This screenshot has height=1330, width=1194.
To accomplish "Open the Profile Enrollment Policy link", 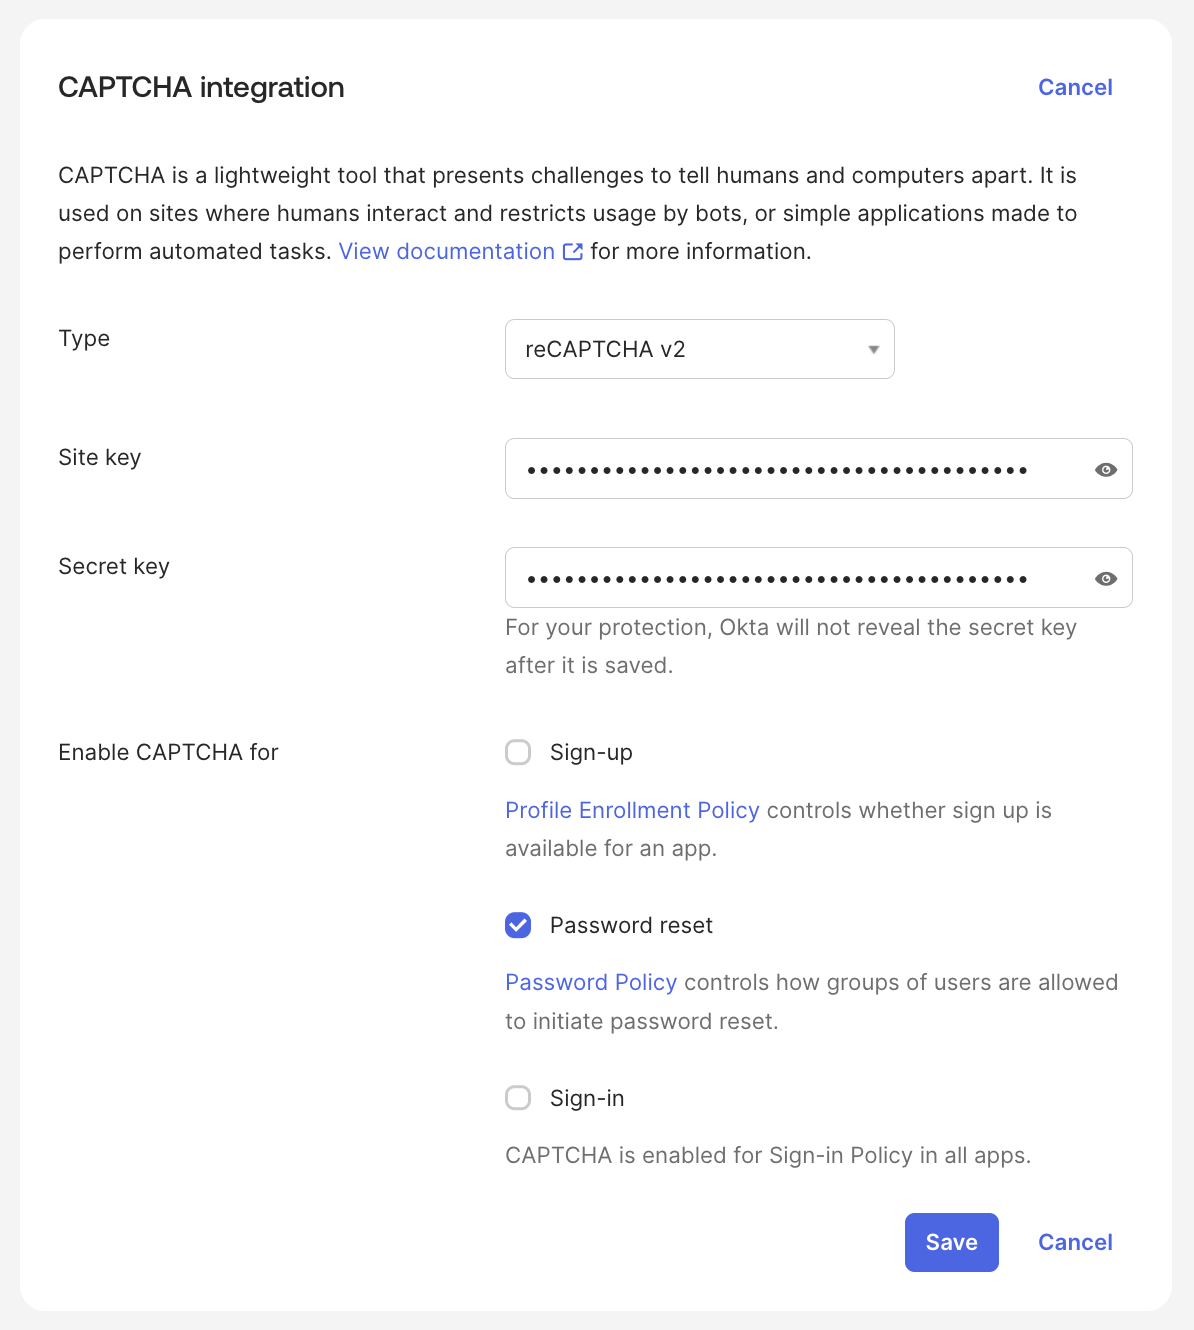I will pos(632,810).
